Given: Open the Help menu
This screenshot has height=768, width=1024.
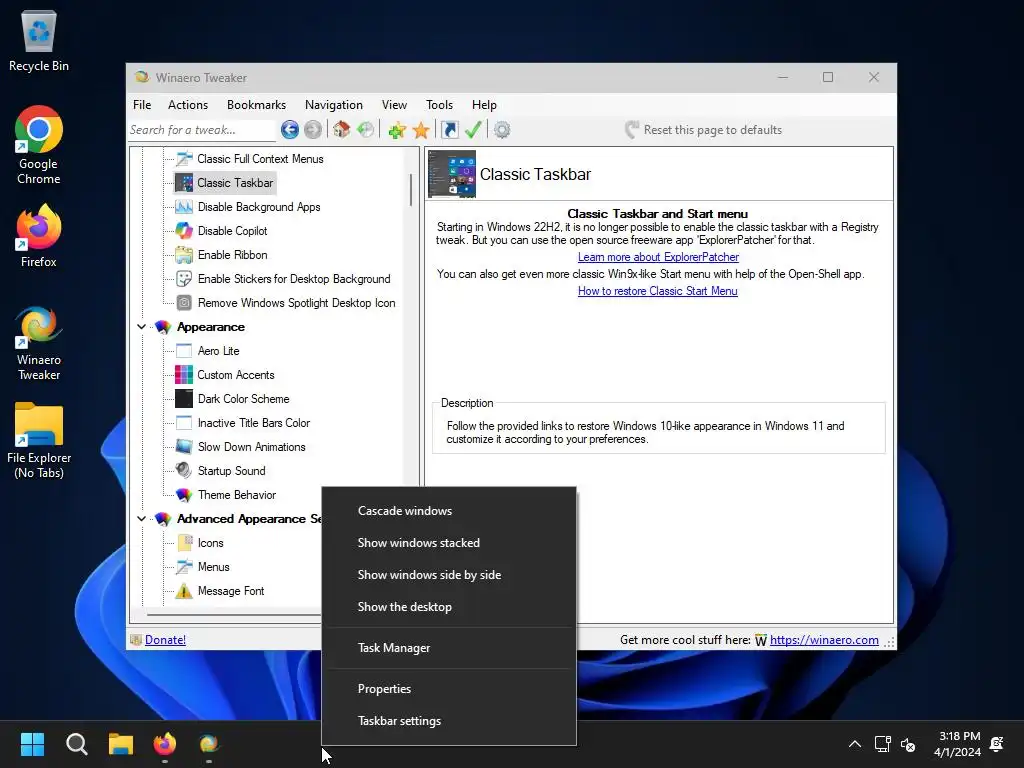Looking at the screenshot, I should (x=485, y=104).
